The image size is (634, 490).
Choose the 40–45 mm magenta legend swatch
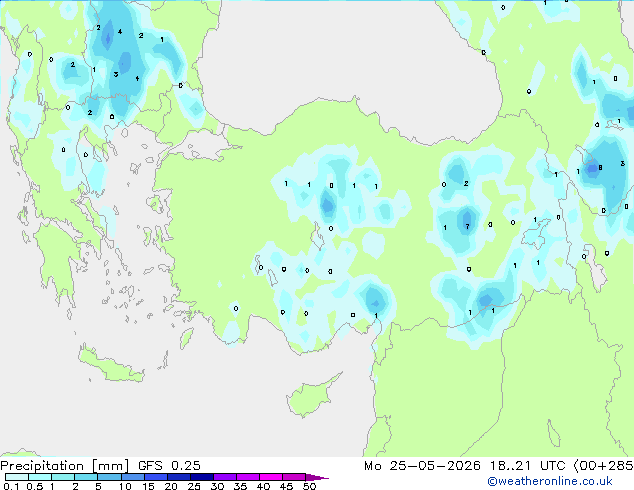271,477
